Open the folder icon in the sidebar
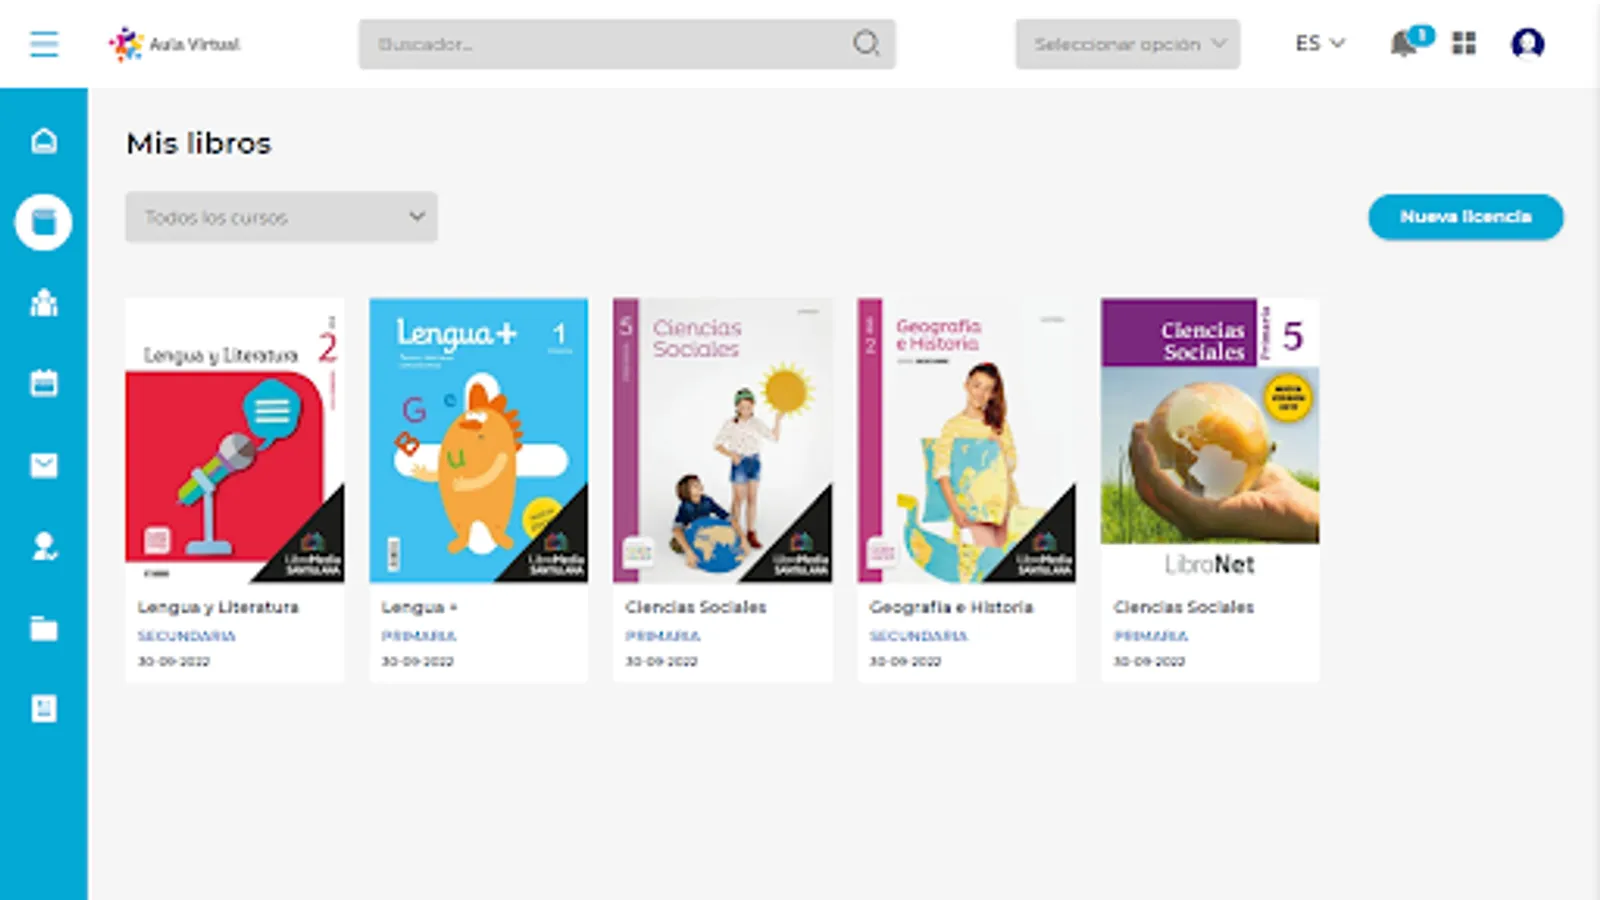The image size is (1600, 900). pyautogui.click(x=44, y=628)
